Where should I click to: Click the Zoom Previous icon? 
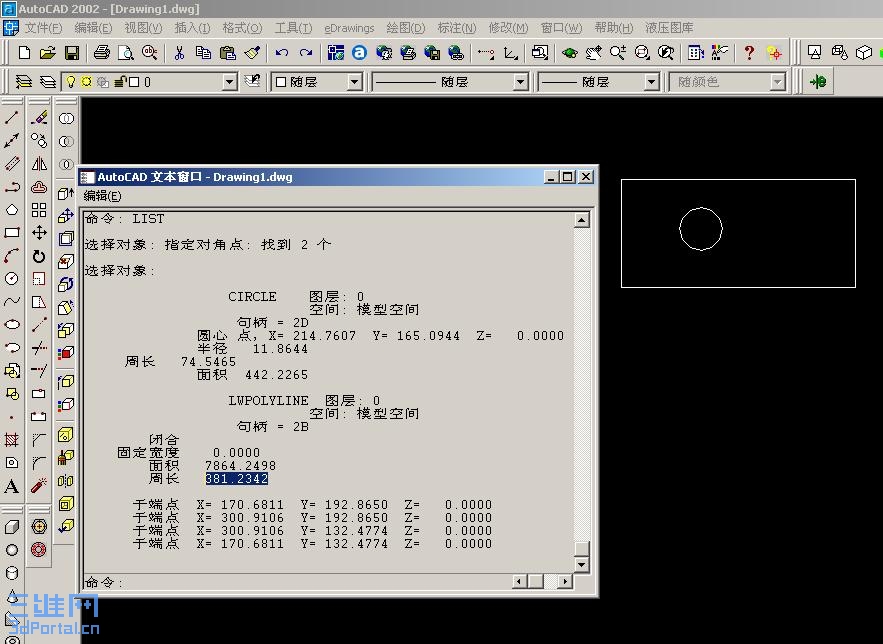[x=666, y=53]
